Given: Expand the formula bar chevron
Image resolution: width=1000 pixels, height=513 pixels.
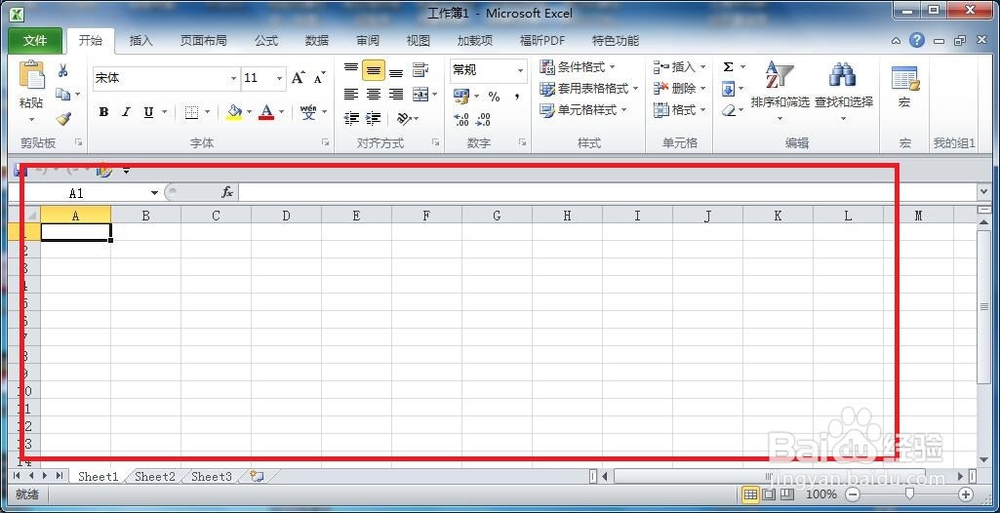Looking at the screenshot, I should coord(983,191).
